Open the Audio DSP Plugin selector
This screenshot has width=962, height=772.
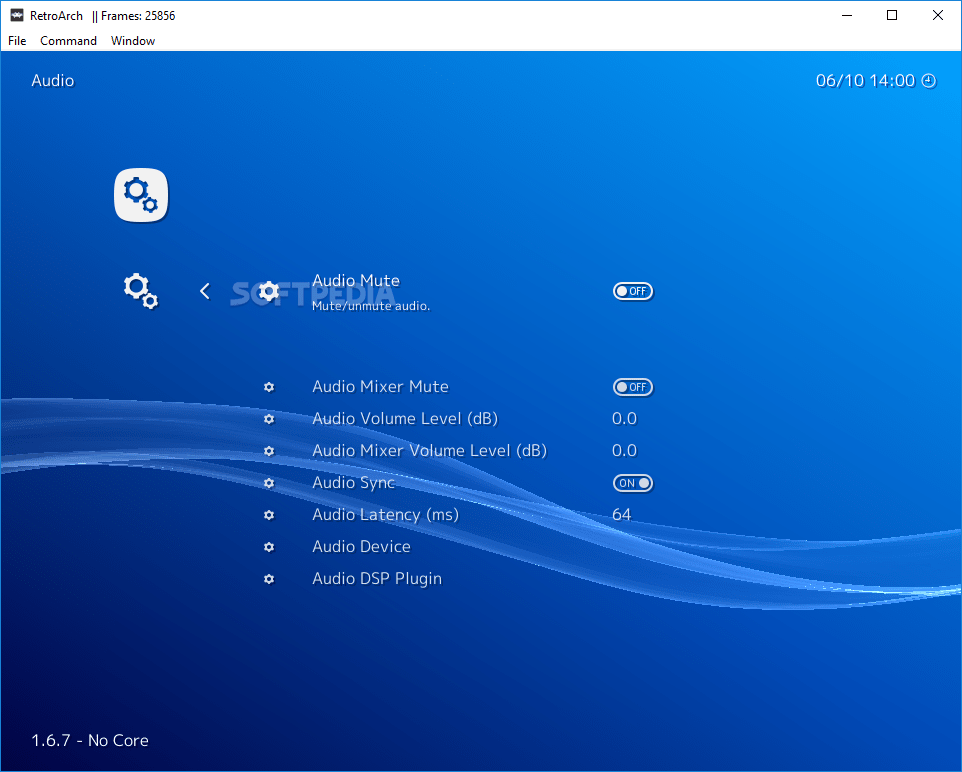click(377, 579)
